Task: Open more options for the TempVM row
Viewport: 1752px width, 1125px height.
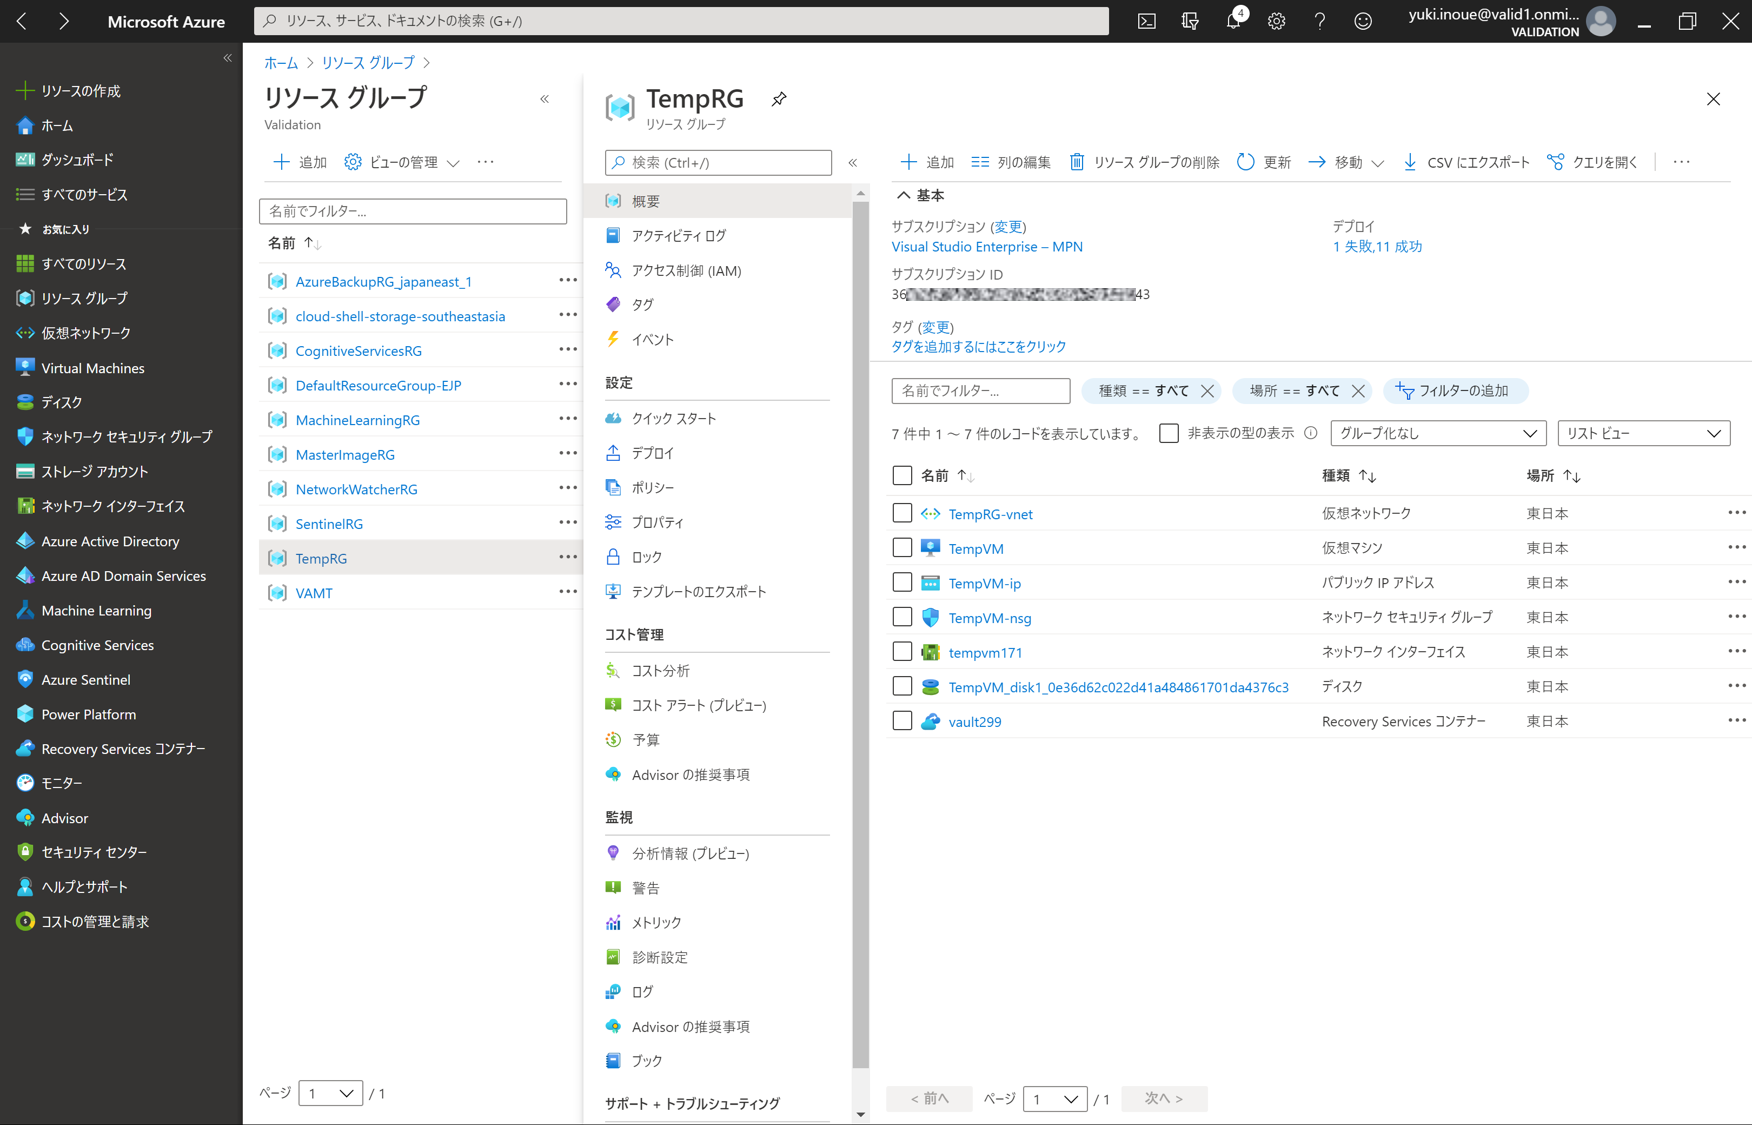Action: click(x=1737, y=548)
